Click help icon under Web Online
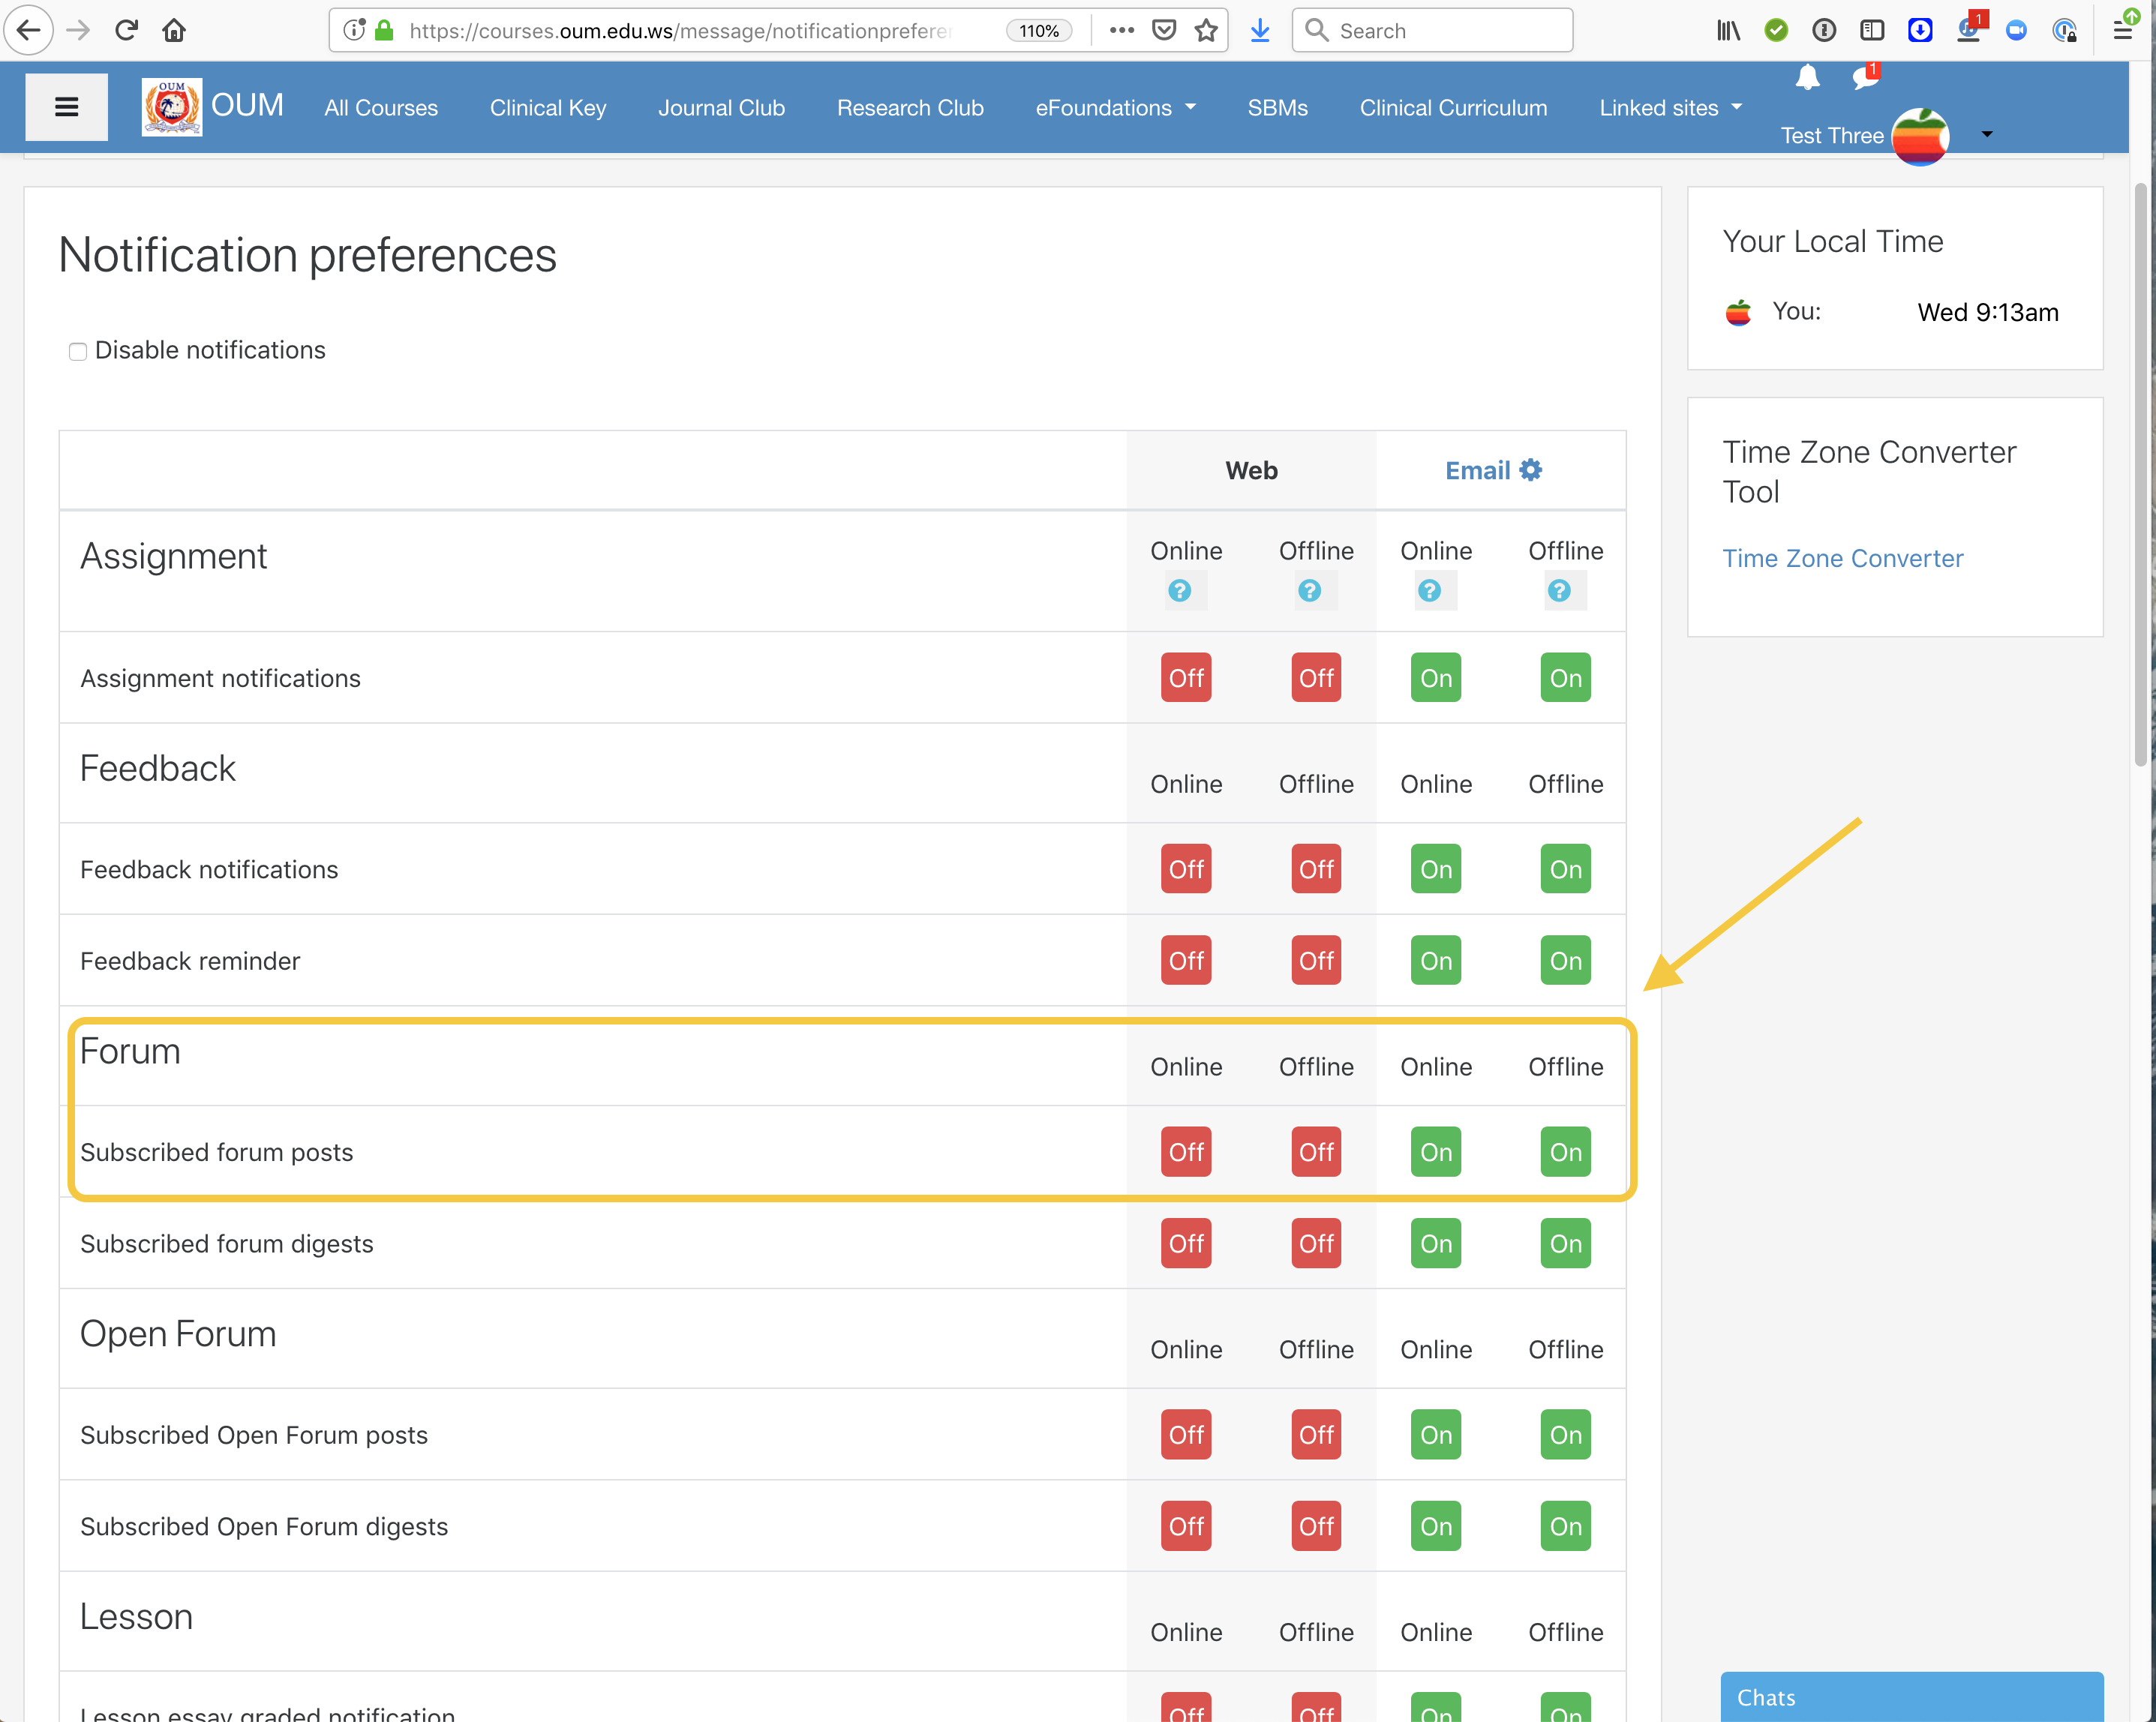 pyautogui.click(x=1180, y=591)
